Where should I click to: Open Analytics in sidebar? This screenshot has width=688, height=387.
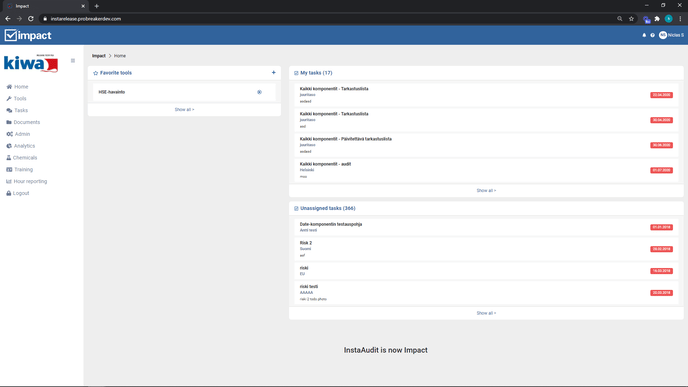tap(21, 146)
